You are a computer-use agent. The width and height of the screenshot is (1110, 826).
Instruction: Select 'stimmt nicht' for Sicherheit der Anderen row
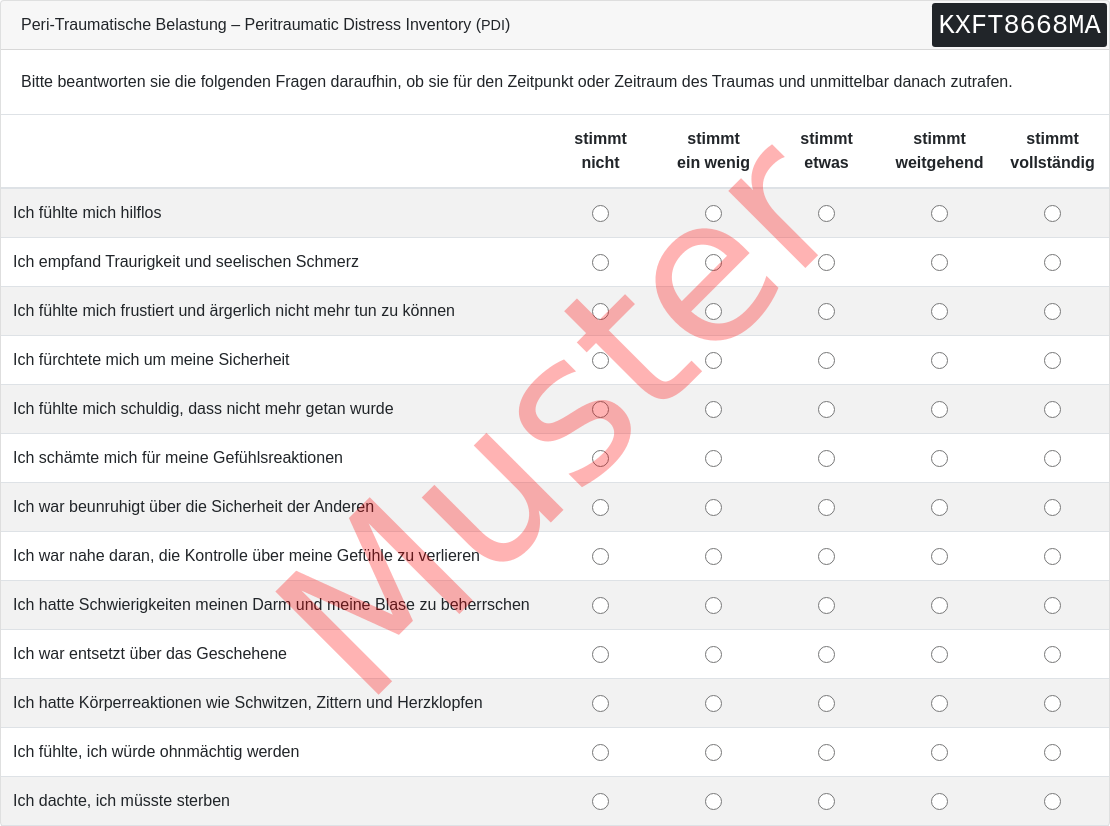point(600,507)
